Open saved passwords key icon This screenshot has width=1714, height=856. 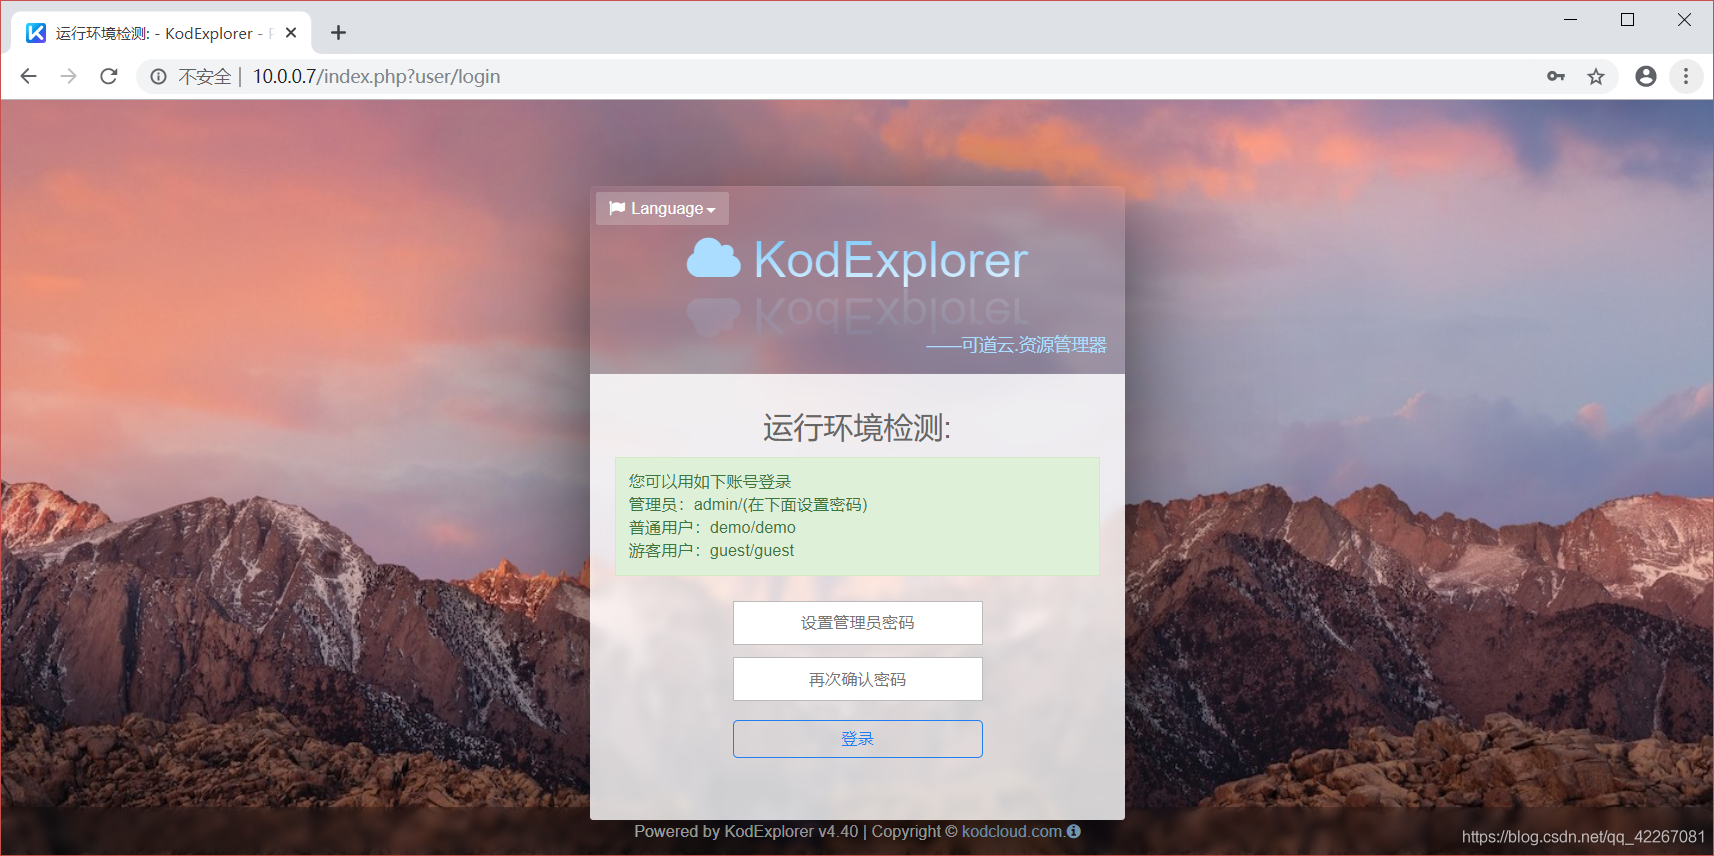pyautogui.click(x=1556, y=76)
